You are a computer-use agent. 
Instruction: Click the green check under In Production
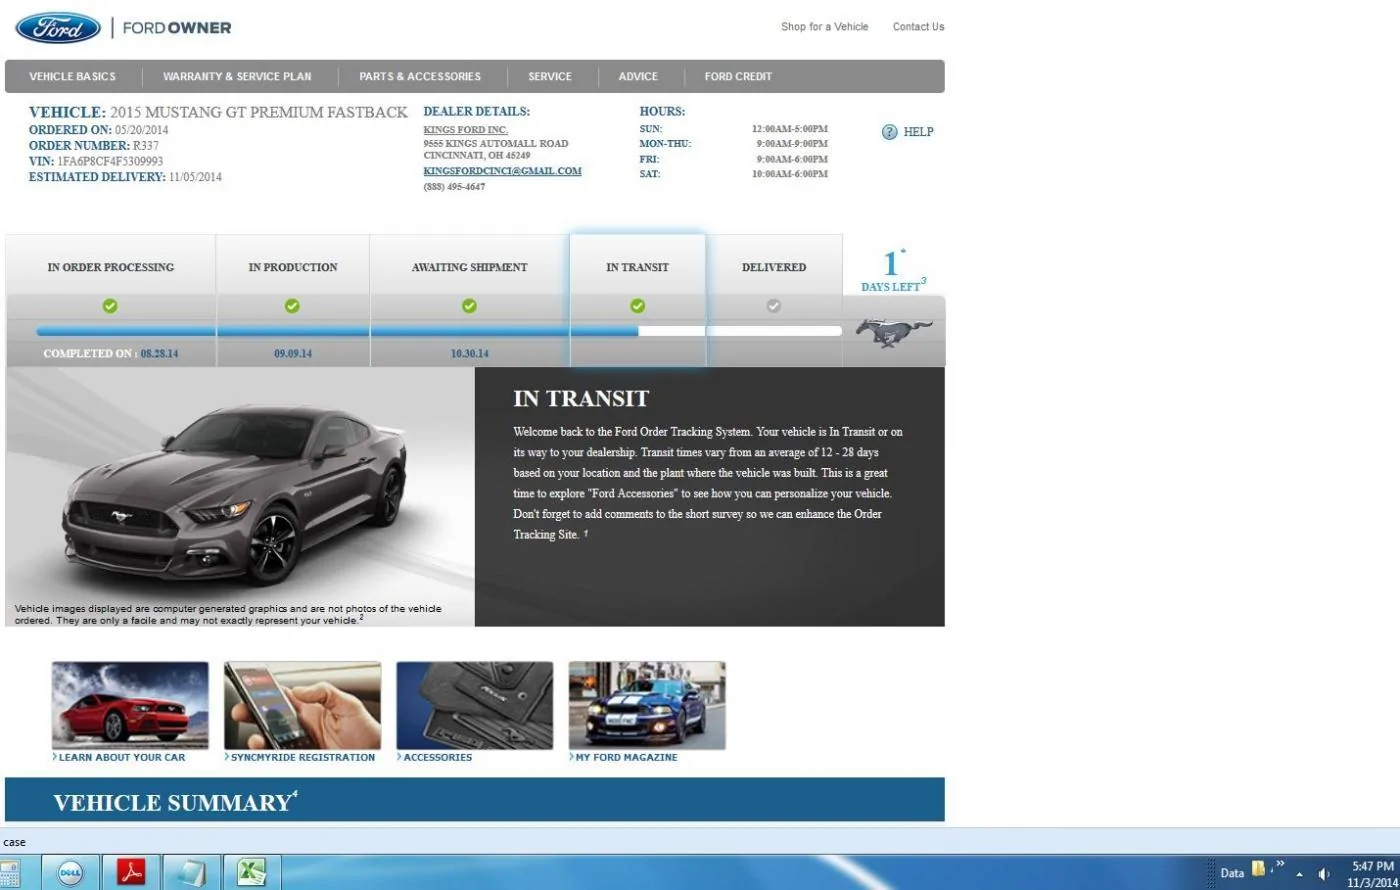[x=292, y=306]
